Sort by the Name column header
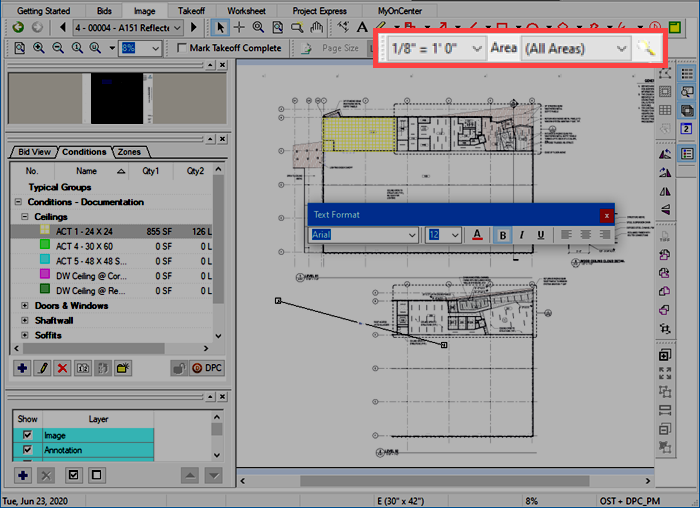The height and width of the screenshot is (509, 700). pos(92,171)
